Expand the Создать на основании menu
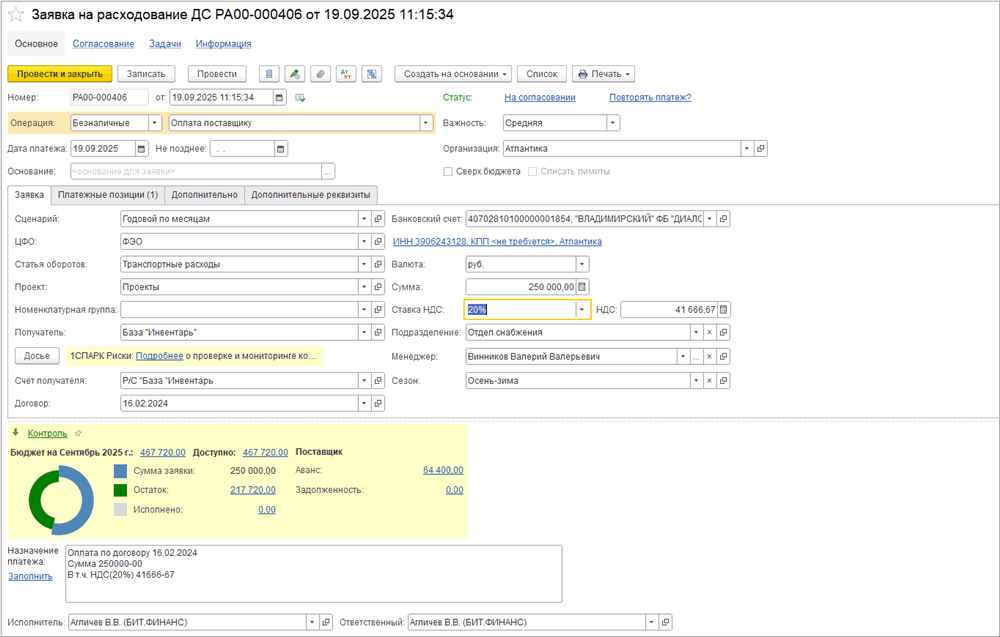Image resolution: width=1000 pixels, height=637 pixels. point(453,74)
